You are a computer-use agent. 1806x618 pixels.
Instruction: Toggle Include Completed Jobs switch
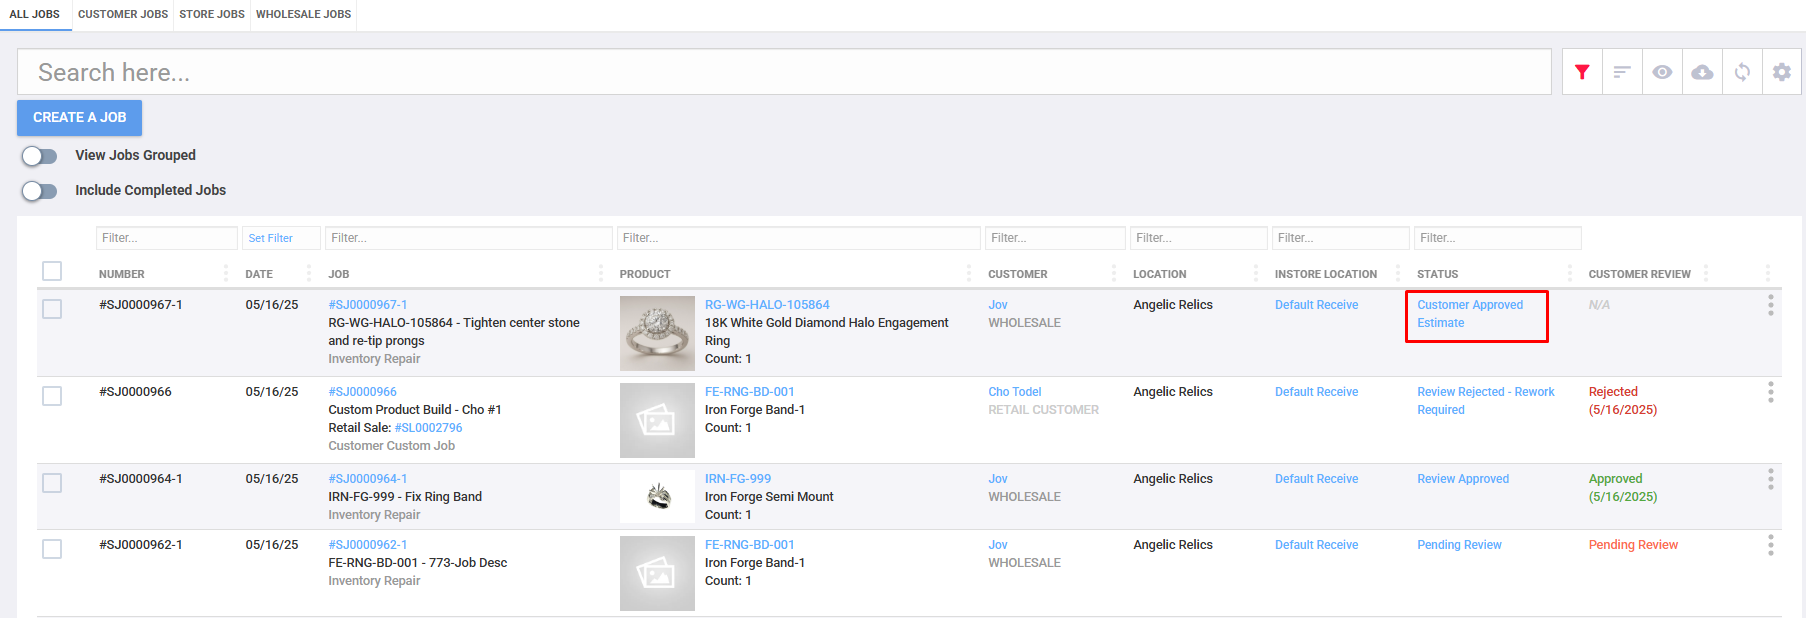[x=40, y=191]
